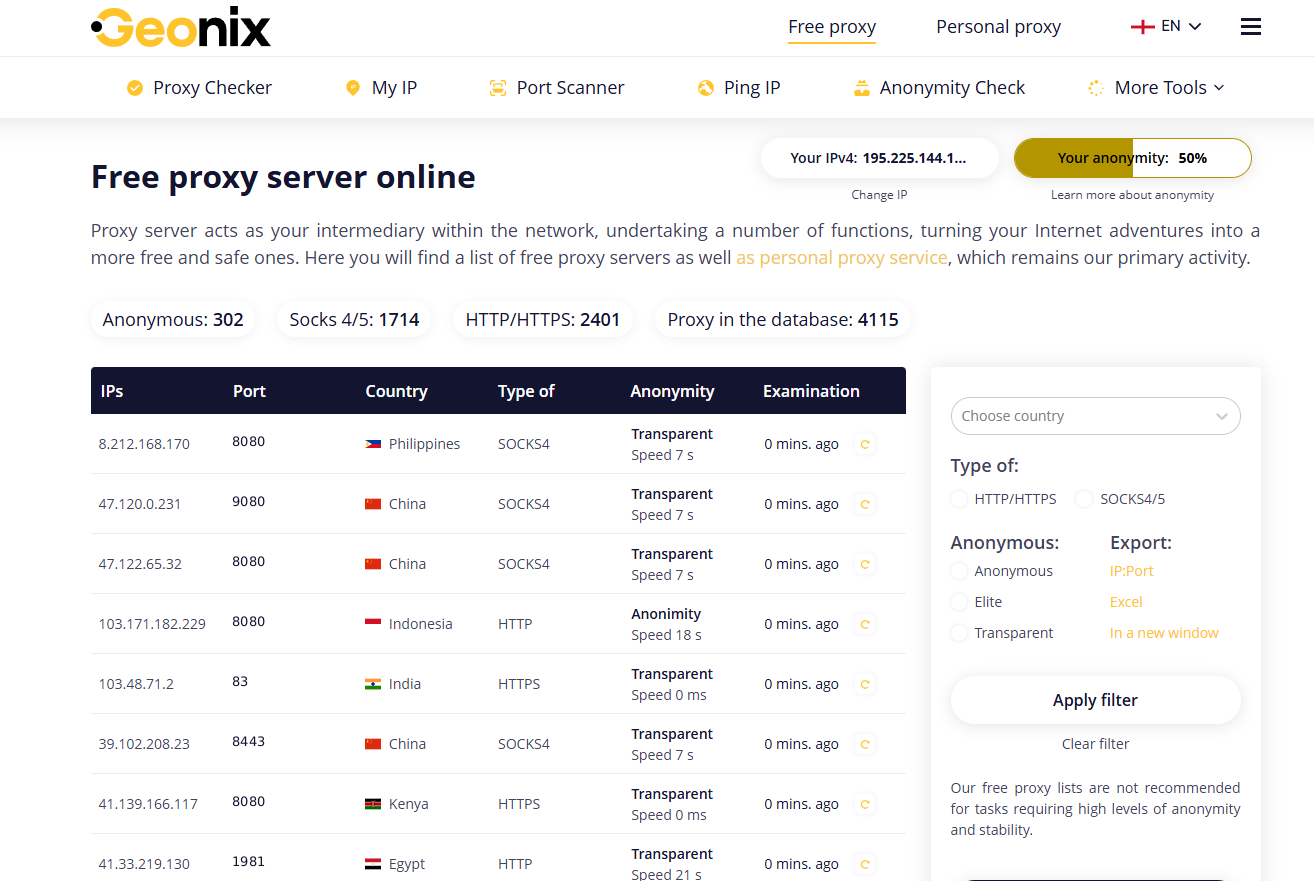
Task: Click the Proxy Checker checkmark icon
Action: 135,88
